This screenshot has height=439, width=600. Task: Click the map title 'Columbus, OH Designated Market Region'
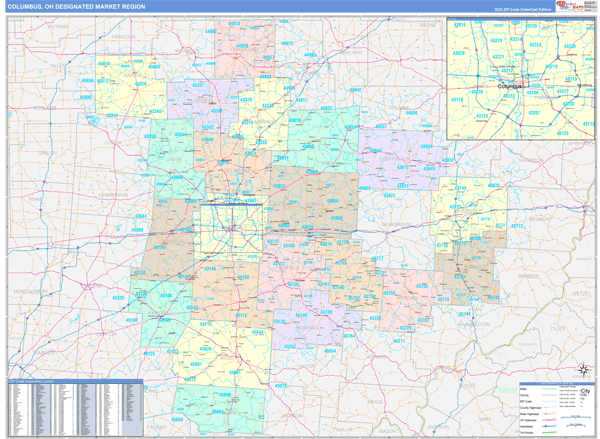76,7
